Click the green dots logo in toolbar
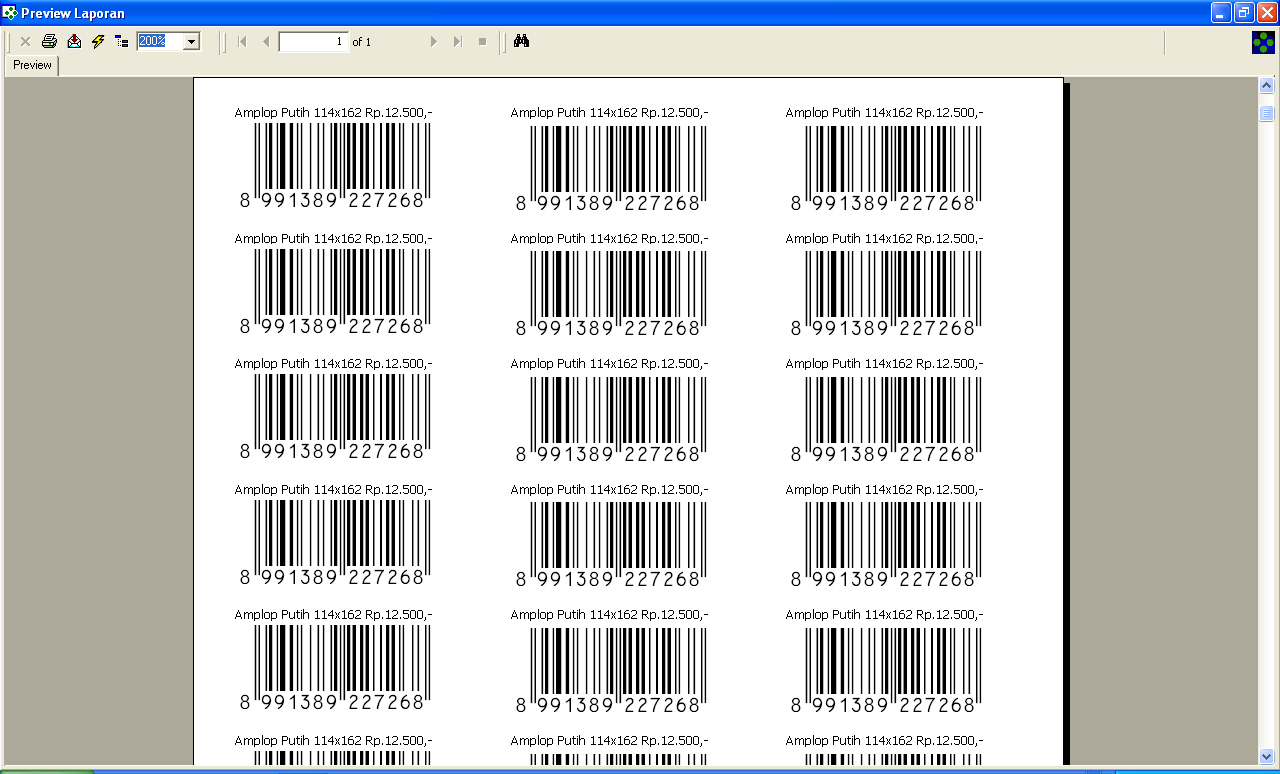Viewport: 1280px width, 774px height. pyautogui.click(x=1263, y=42)
